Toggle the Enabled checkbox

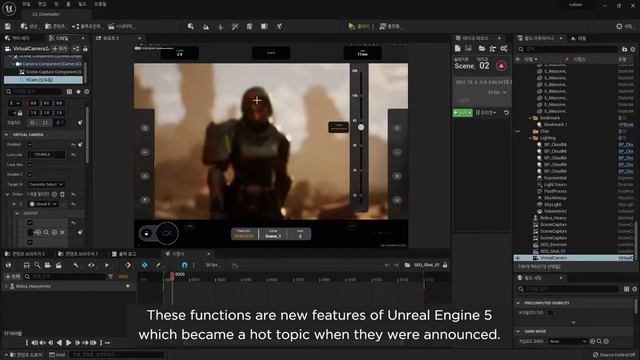(x=30, y=144)
